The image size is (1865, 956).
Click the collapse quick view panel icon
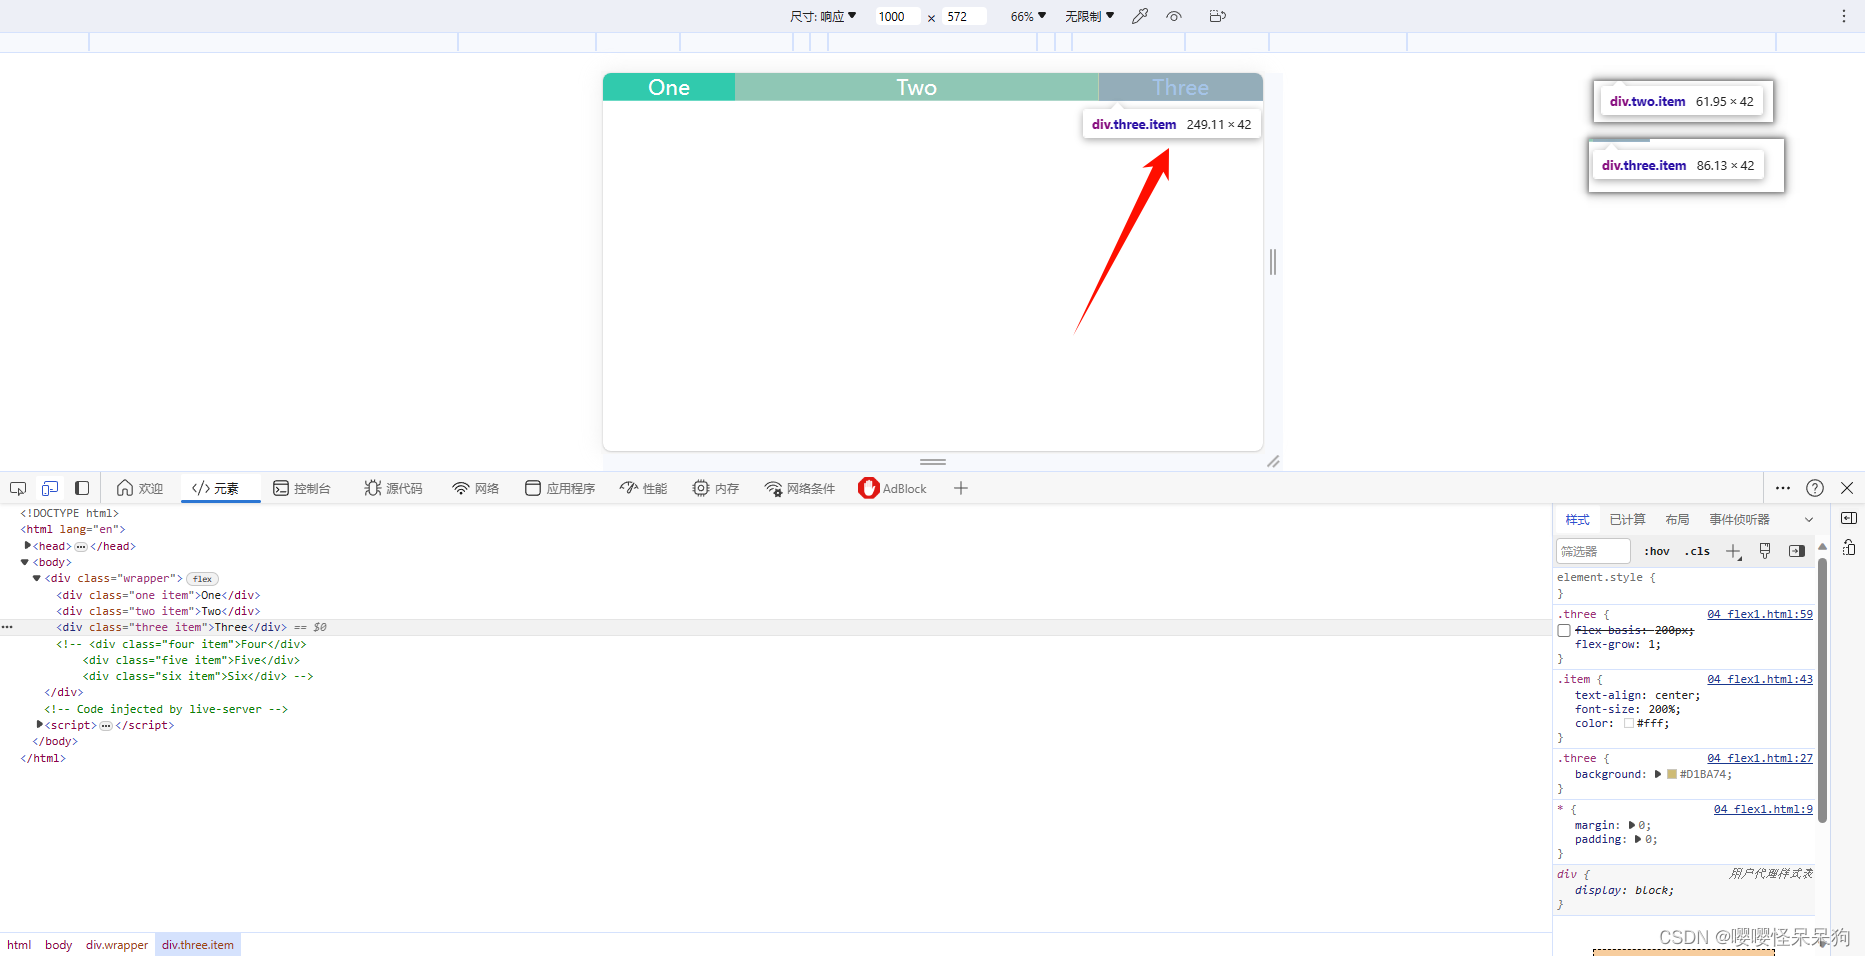1849,518
